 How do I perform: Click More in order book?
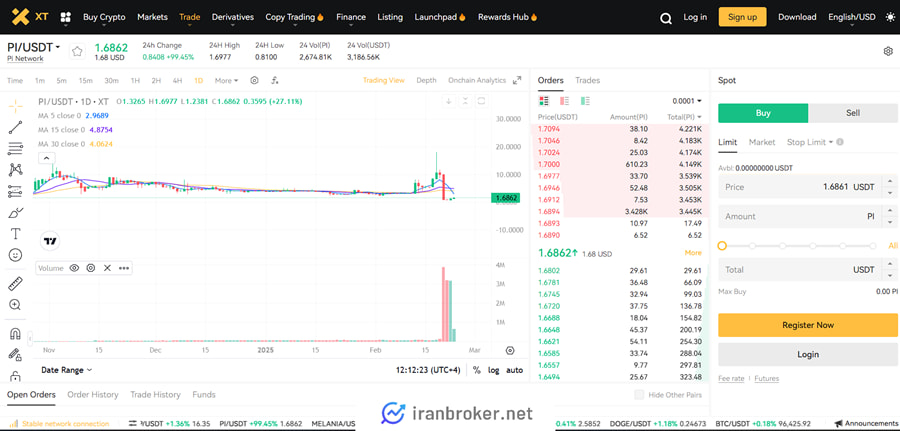point(693,253)
